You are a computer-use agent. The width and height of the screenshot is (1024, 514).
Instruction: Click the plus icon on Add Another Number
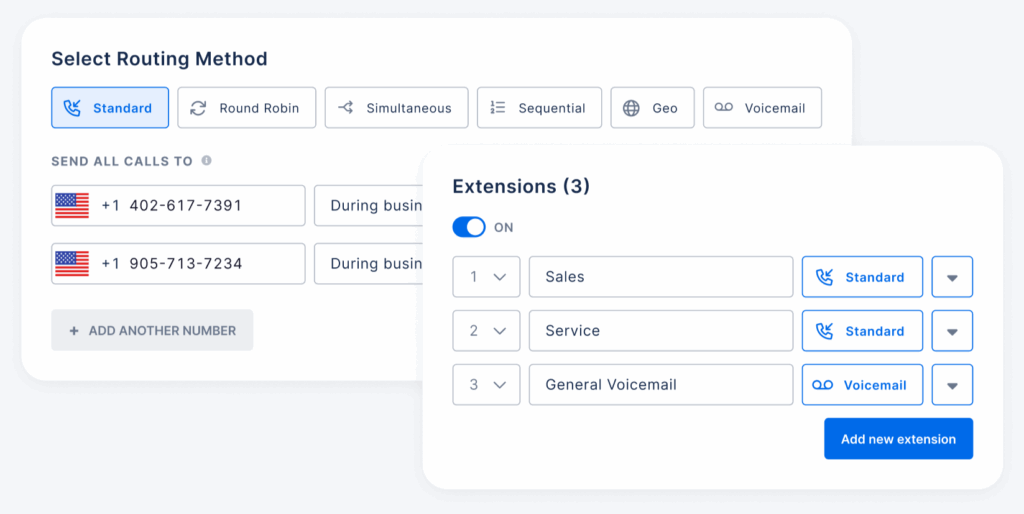click(x=73, y=330)
